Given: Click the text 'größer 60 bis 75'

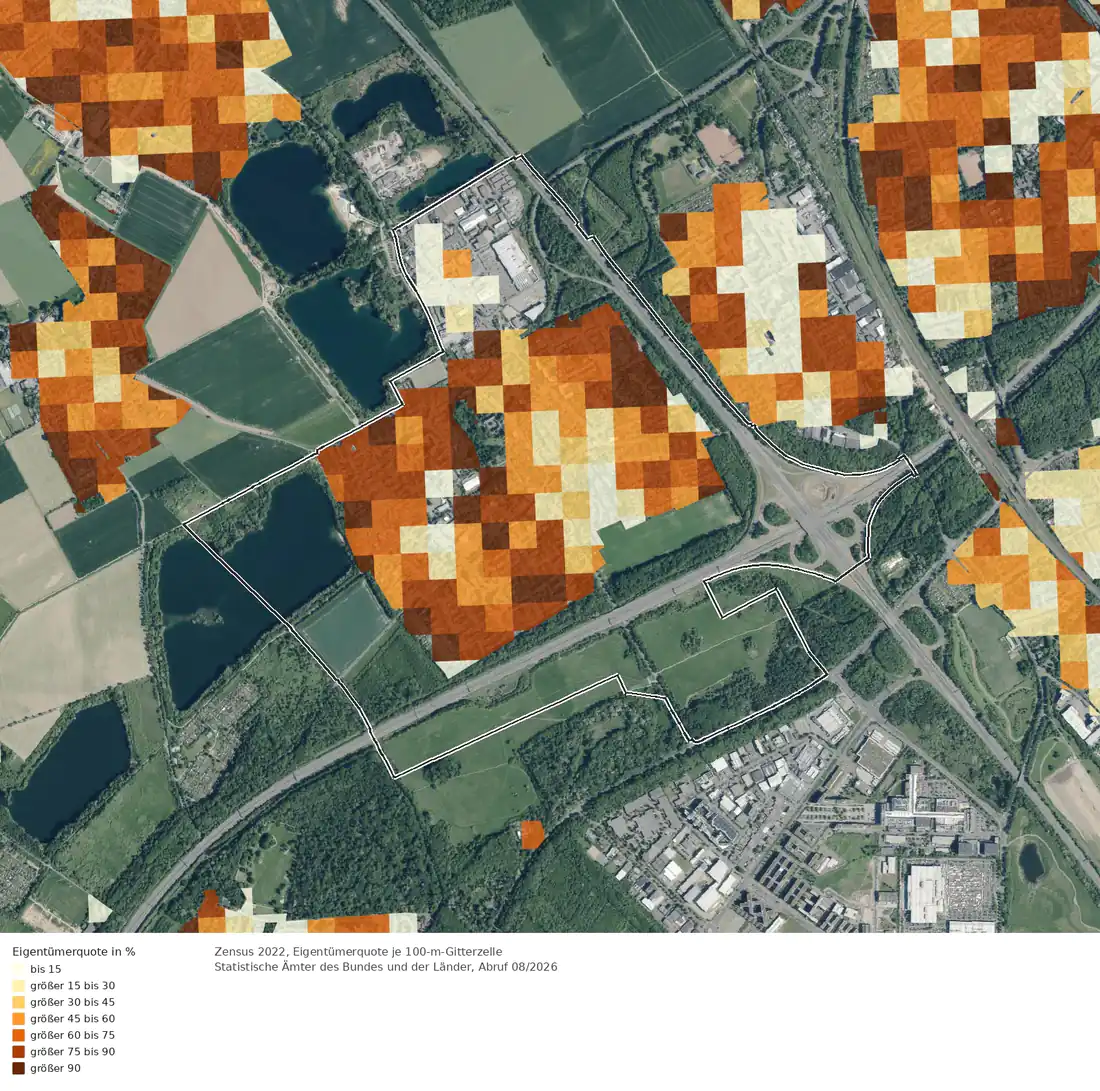Looking at the screenshot, I should tap(72, 1035).
